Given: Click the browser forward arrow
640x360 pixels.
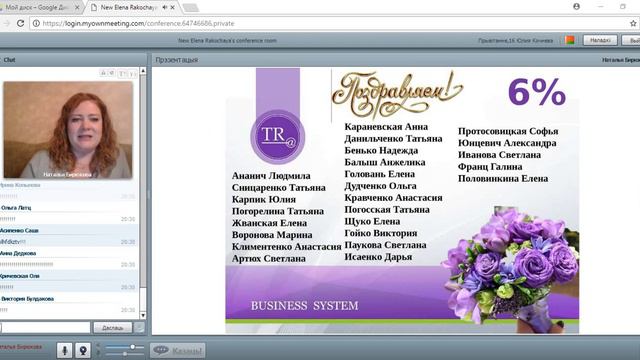Looking at the screenshot, I should 7,23.
